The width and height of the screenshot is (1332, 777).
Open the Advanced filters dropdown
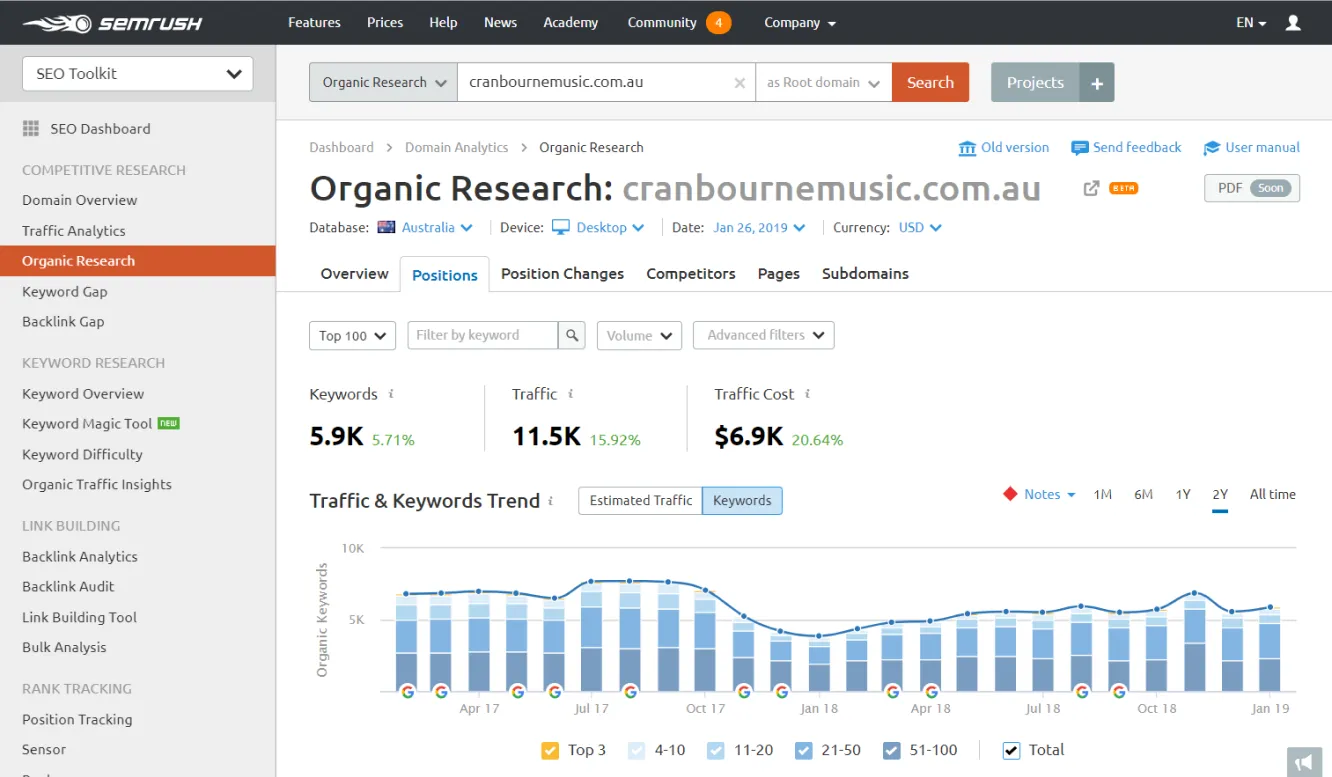click(764, 335)
